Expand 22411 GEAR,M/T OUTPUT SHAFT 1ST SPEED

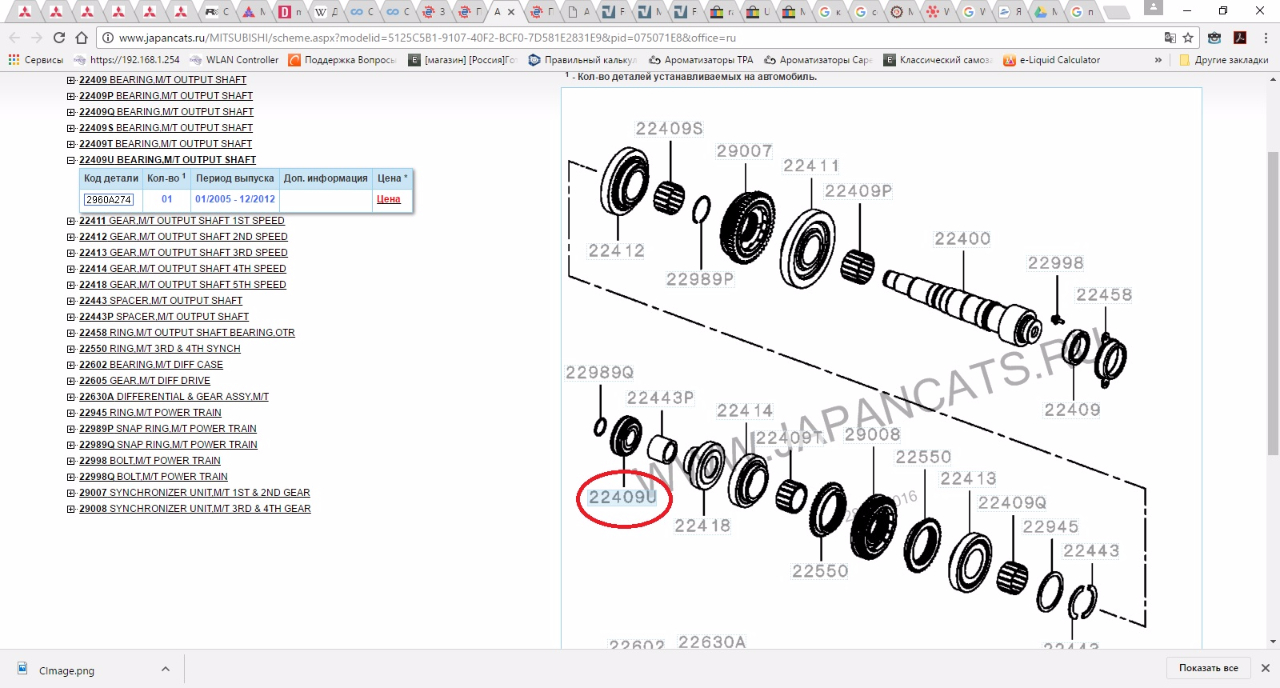coord(71,221)
